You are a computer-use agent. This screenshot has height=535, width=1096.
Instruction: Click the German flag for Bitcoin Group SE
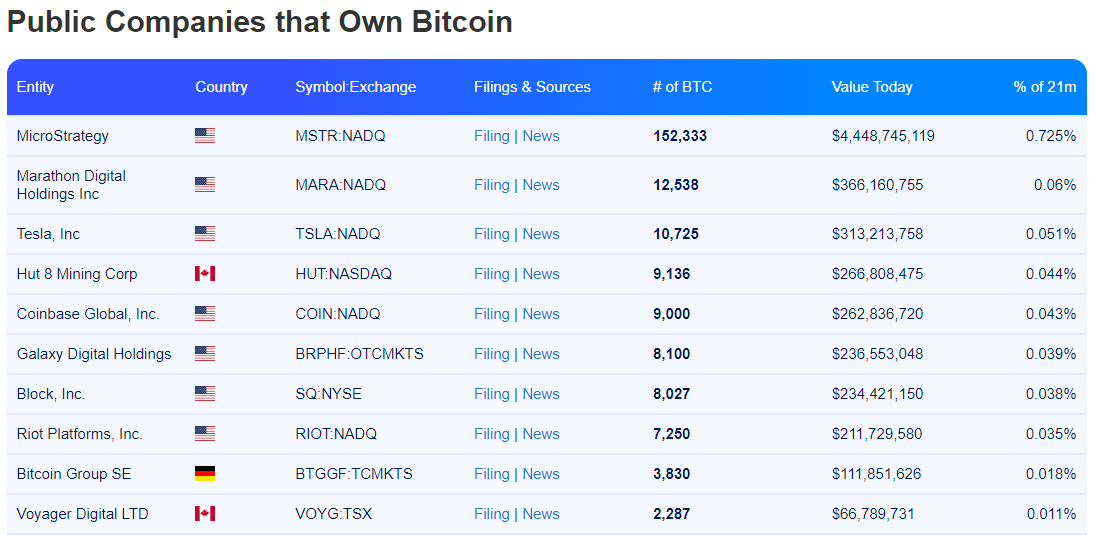coord(205,473)
